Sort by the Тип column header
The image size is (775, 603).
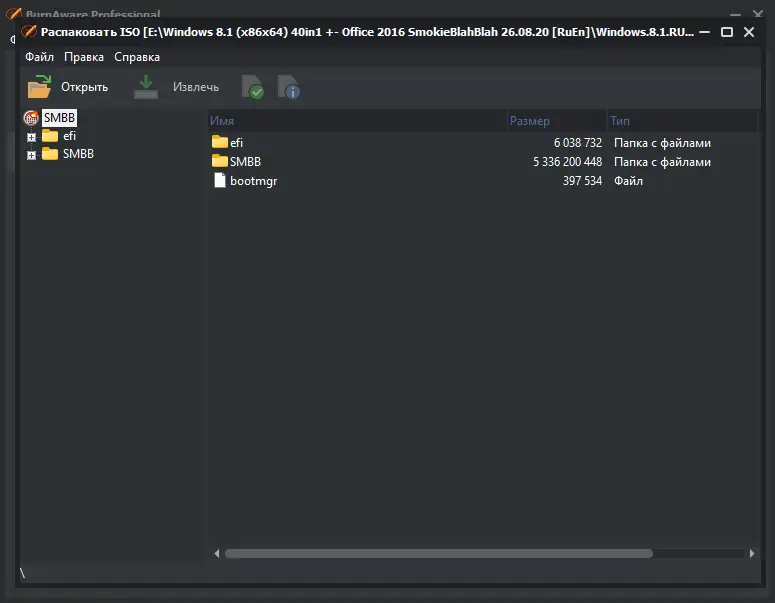point(683,121)
